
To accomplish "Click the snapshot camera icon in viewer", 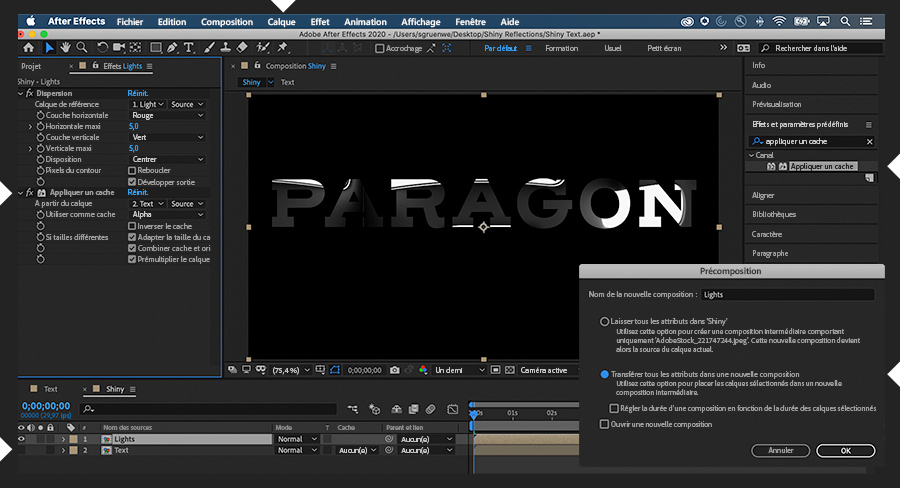I will [395, 370].
